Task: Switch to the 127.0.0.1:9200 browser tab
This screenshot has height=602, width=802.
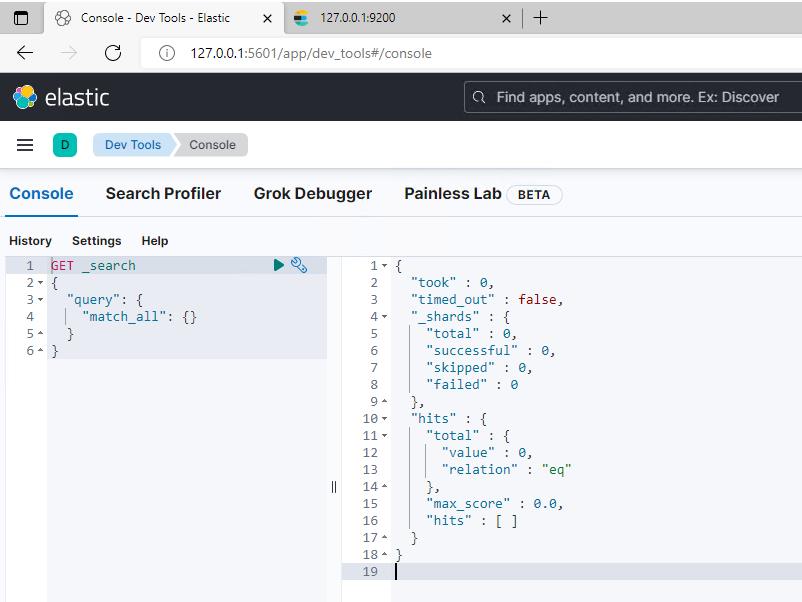Action: pos(403,18)
